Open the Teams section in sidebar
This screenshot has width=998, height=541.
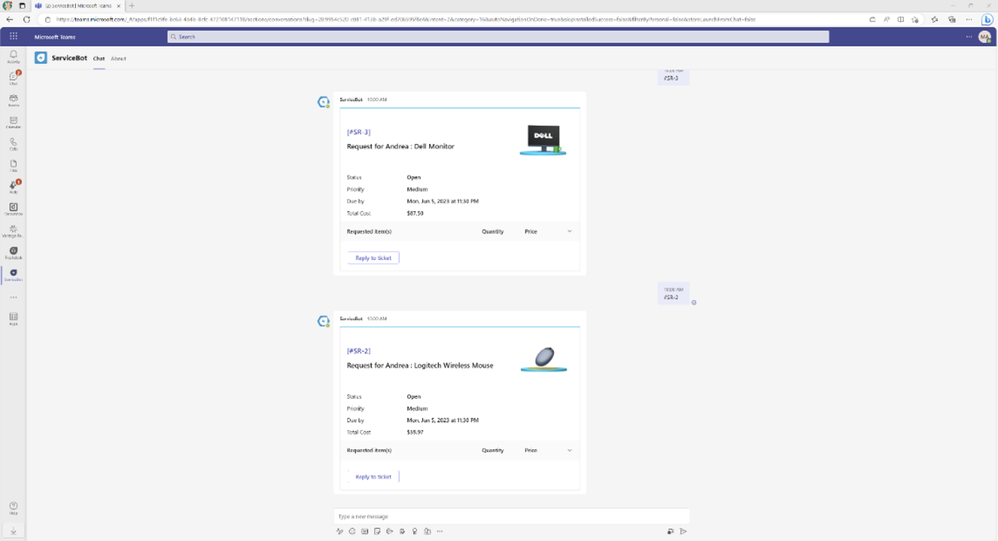pos(13,100)
